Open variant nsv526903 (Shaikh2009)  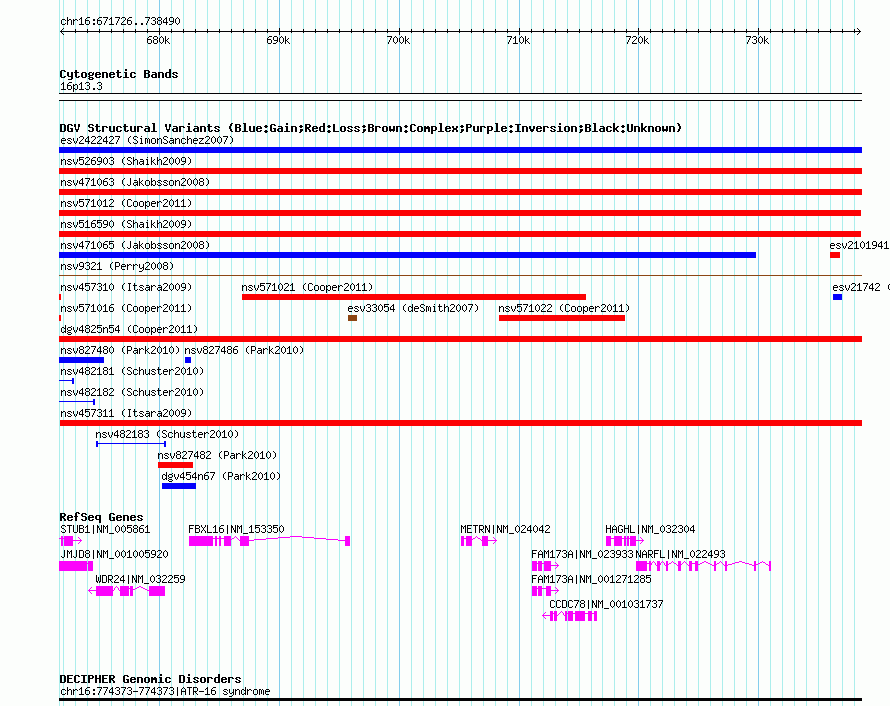coord(126,161)
